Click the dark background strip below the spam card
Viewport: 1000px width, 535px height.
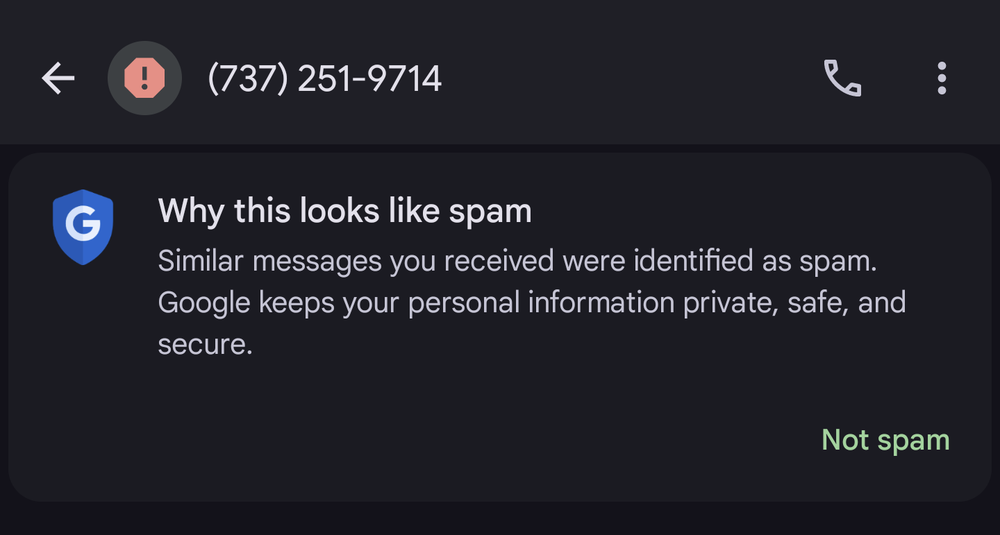[500, 520]
